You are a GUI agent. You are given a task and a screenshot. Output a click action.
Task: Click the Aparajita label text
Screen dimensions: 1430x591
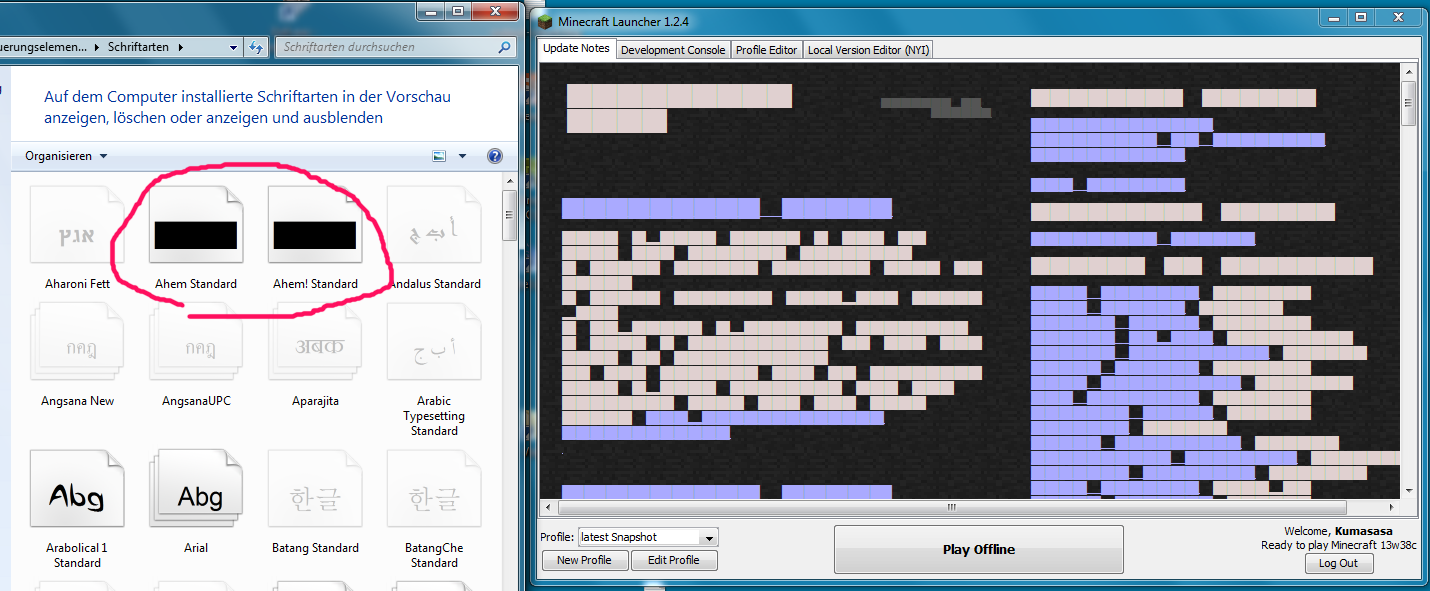tap(315, 401)
